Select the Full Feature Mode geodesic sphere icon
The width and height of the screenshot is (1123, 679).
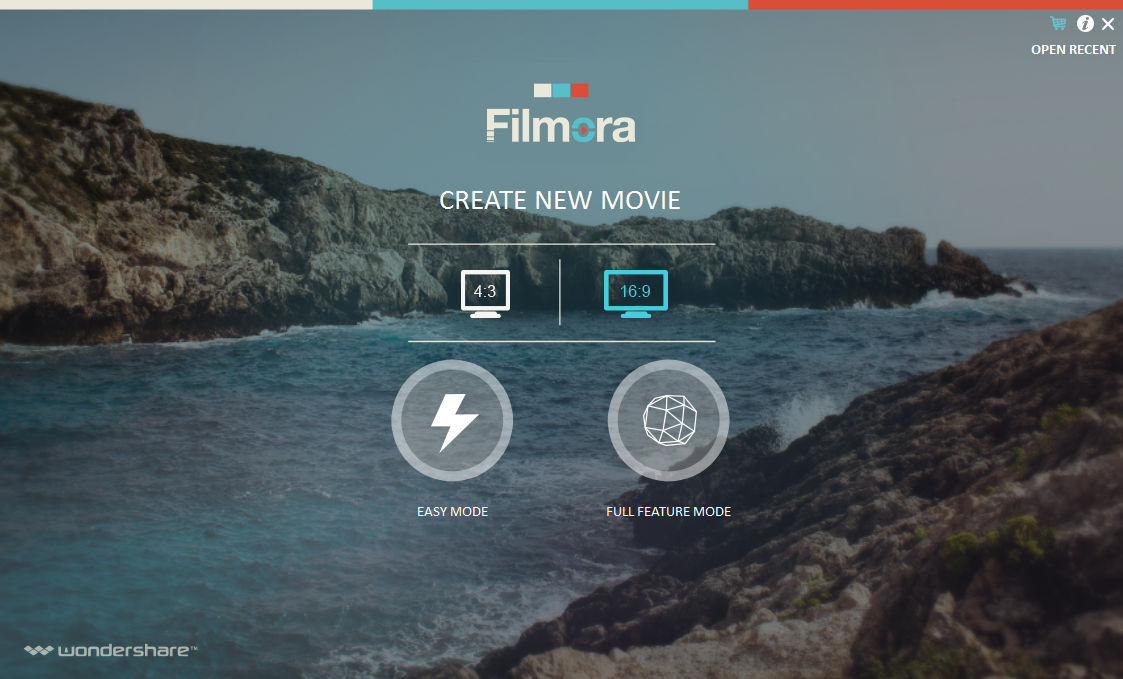pyautogui.click(x=668, y=420)
